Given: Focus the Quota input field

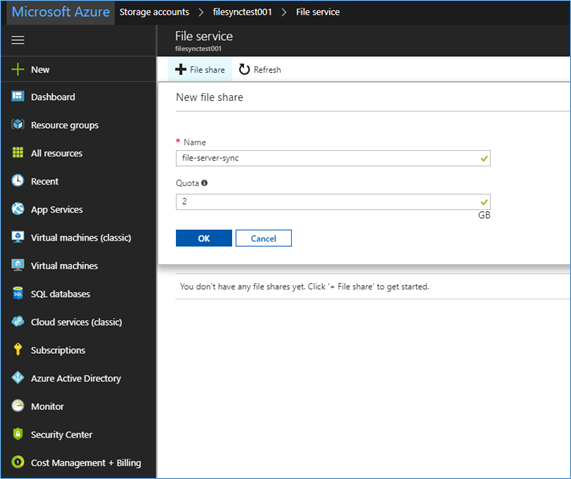Looking at the screenshot, I should pos(333,201).
